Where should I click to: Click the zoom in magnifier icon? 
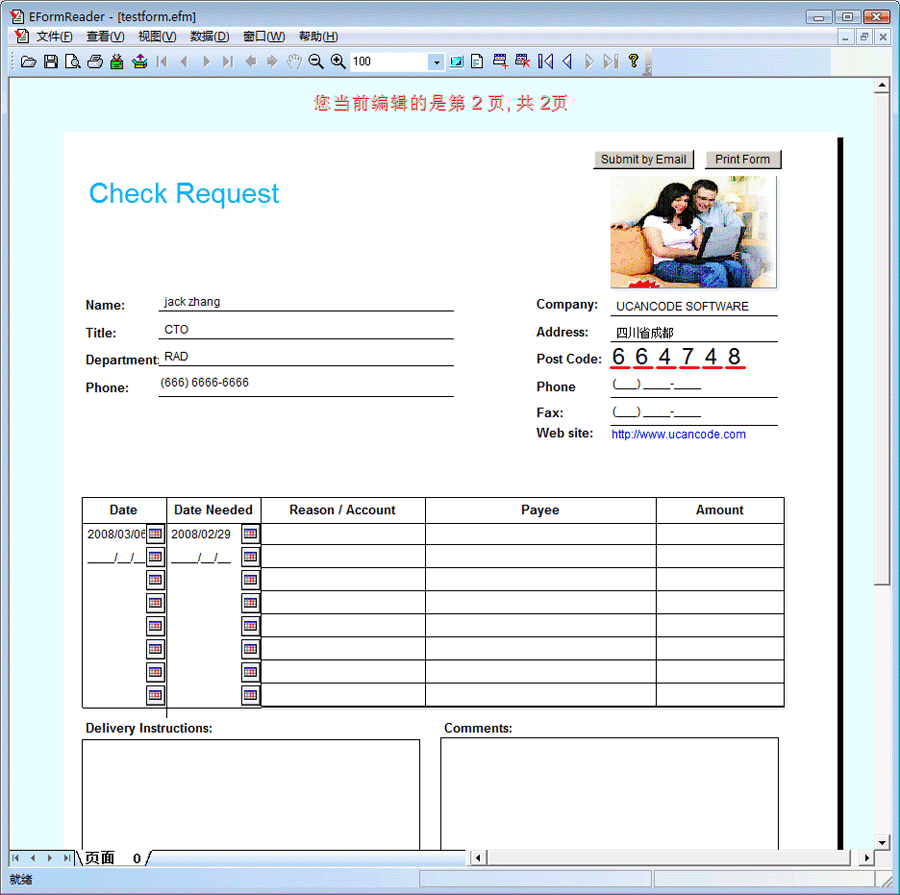point(338,62)
